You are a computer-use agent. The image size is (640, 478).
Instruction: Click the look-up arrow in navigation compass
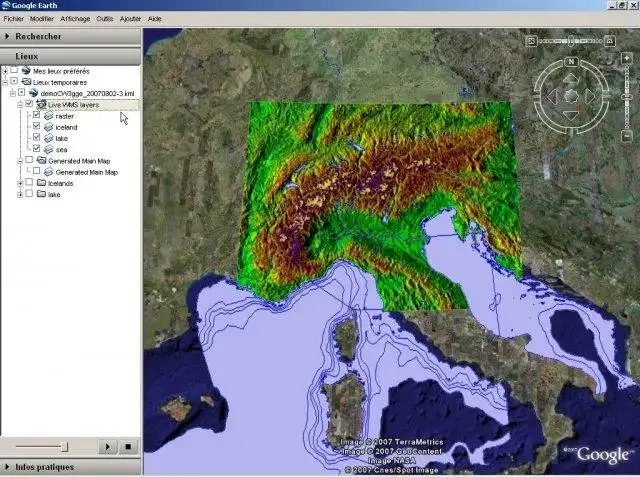(x=571, y=78)
